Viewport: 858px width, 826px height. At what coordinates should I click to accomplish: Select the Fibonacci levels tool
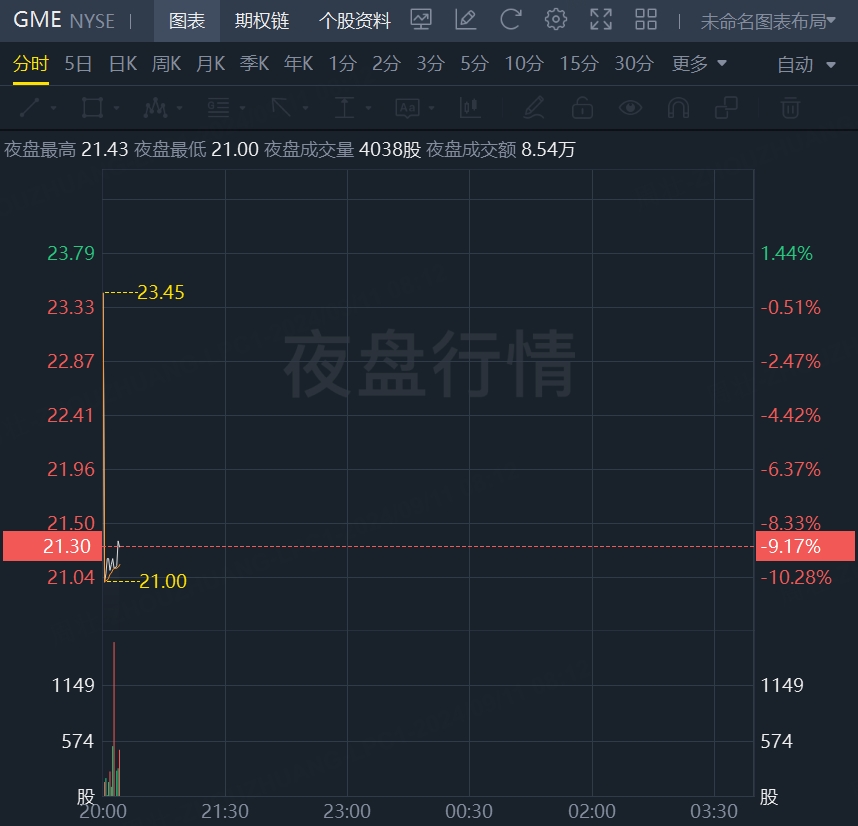[x=218, y=108]
